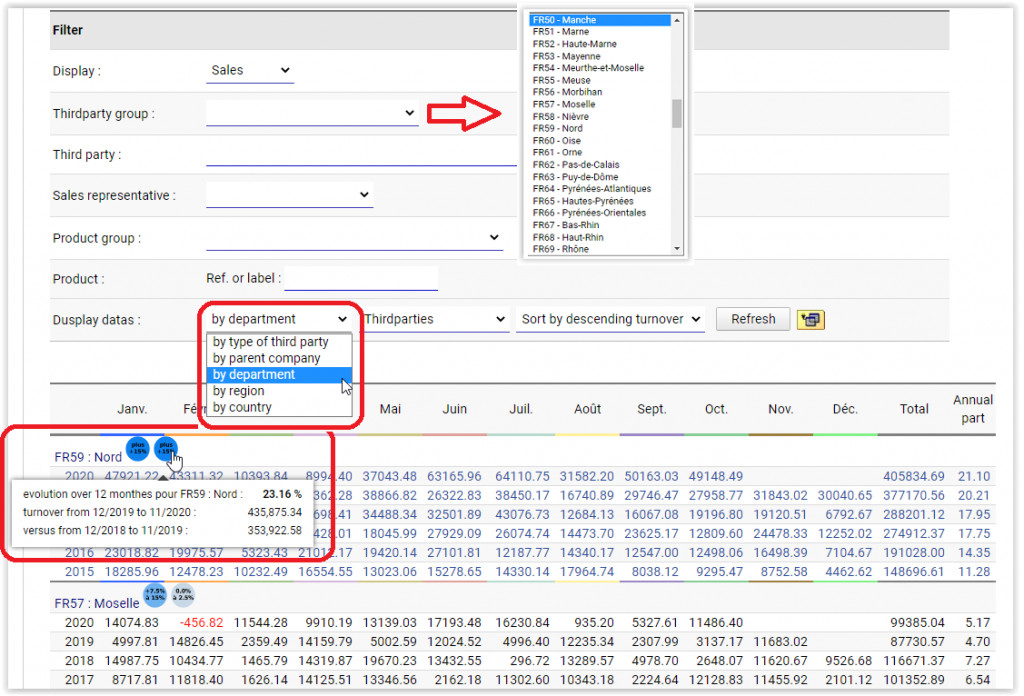Expand the Thirdparty group dropdown

[x=311, y=114]
